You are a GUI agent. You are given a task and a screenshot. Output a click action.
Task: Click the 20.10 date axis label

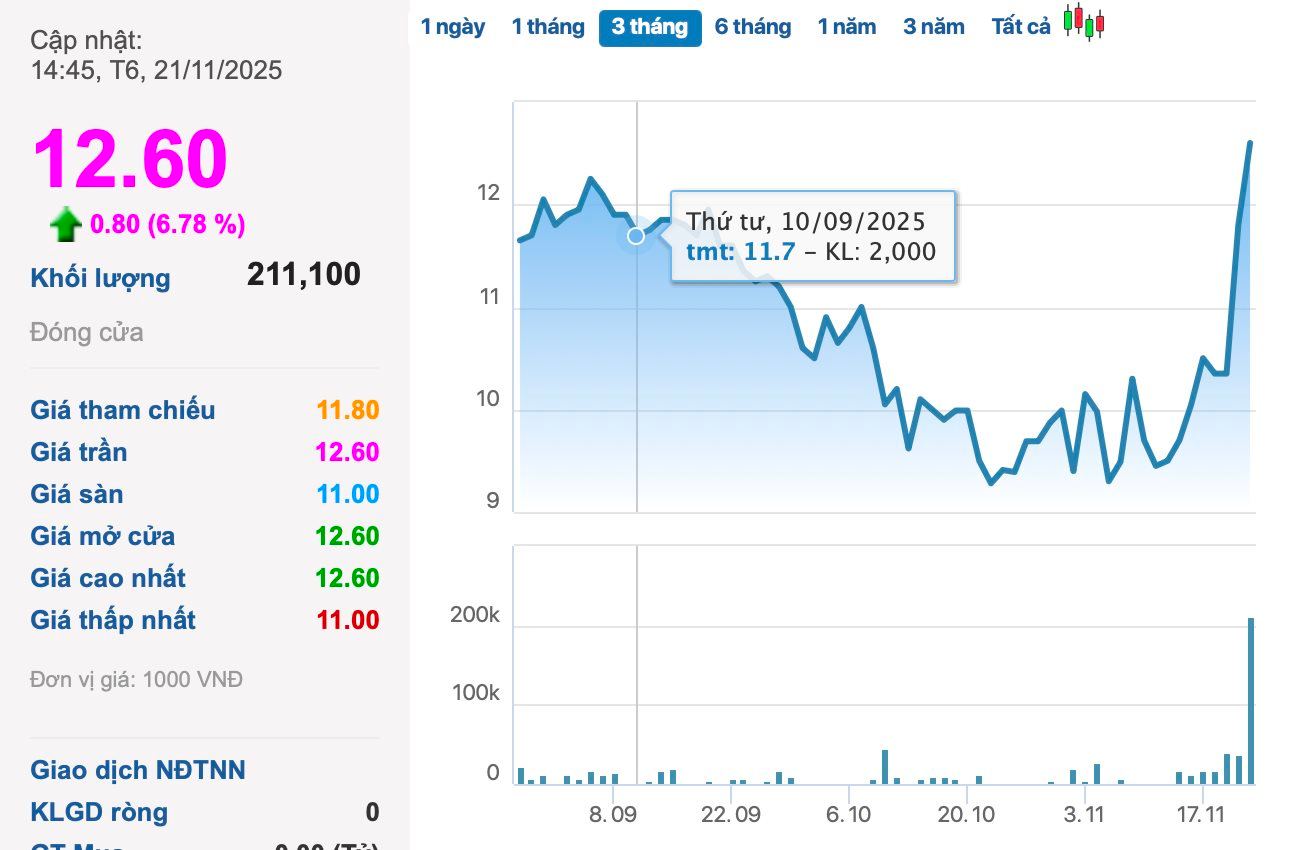(x=967, y=814)
